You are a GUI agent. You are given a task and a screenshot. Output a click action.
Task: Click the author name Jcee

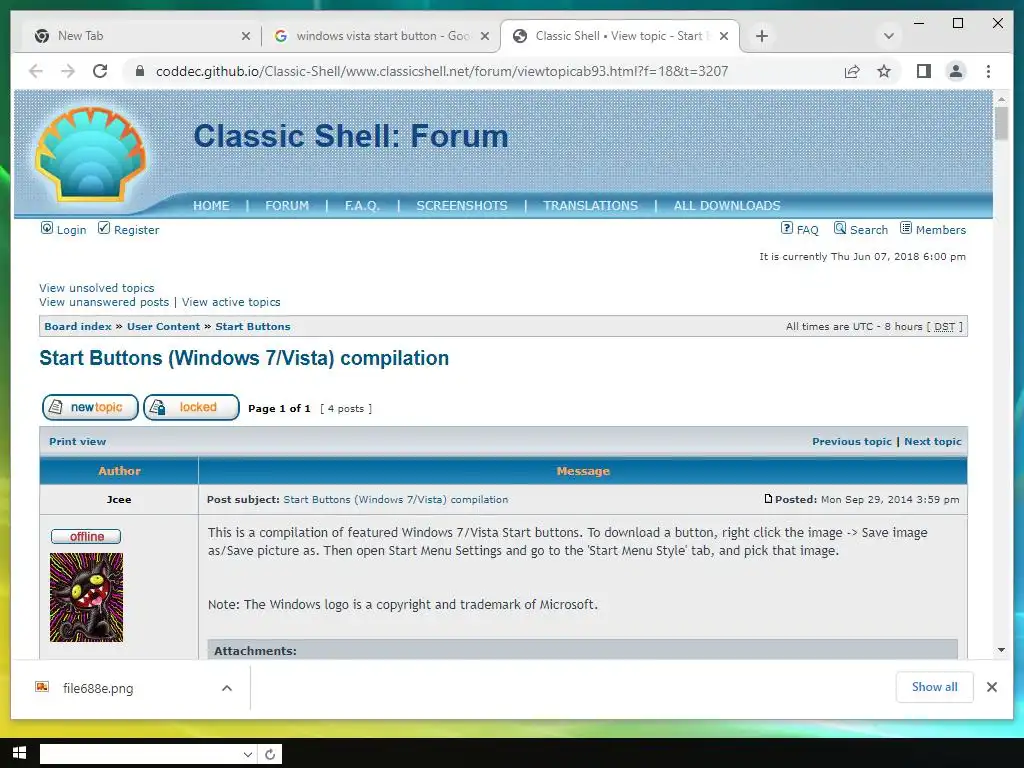(119, 500)
